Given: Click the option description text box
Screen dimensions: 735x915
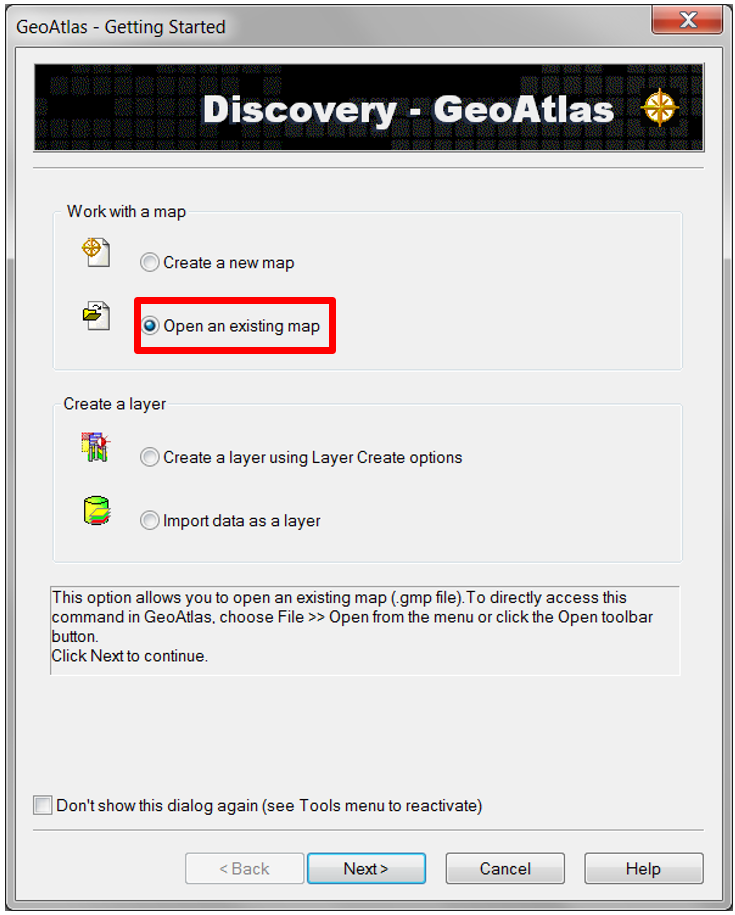Looking at the screenshot, I should click(365, 630).
